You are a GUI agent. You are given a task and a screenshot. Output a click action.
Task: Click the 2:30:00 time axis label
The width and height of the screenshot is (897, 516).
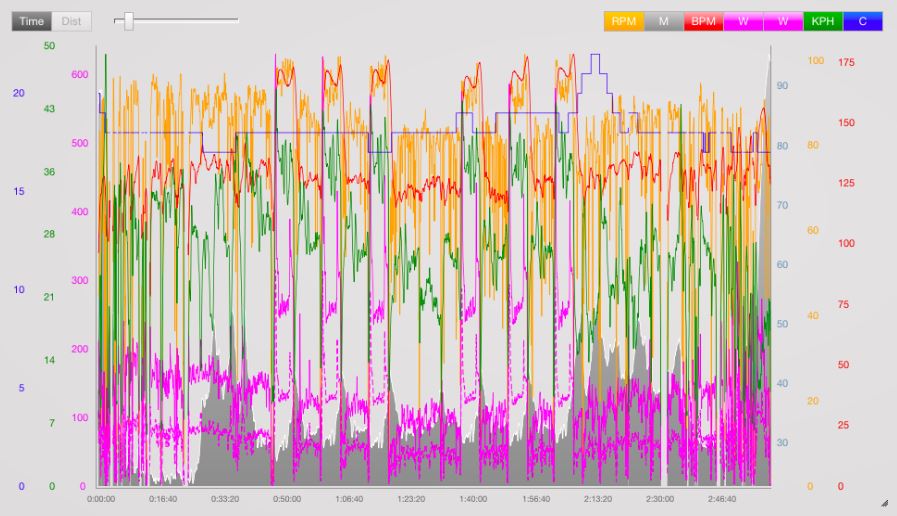coord(660,499)
